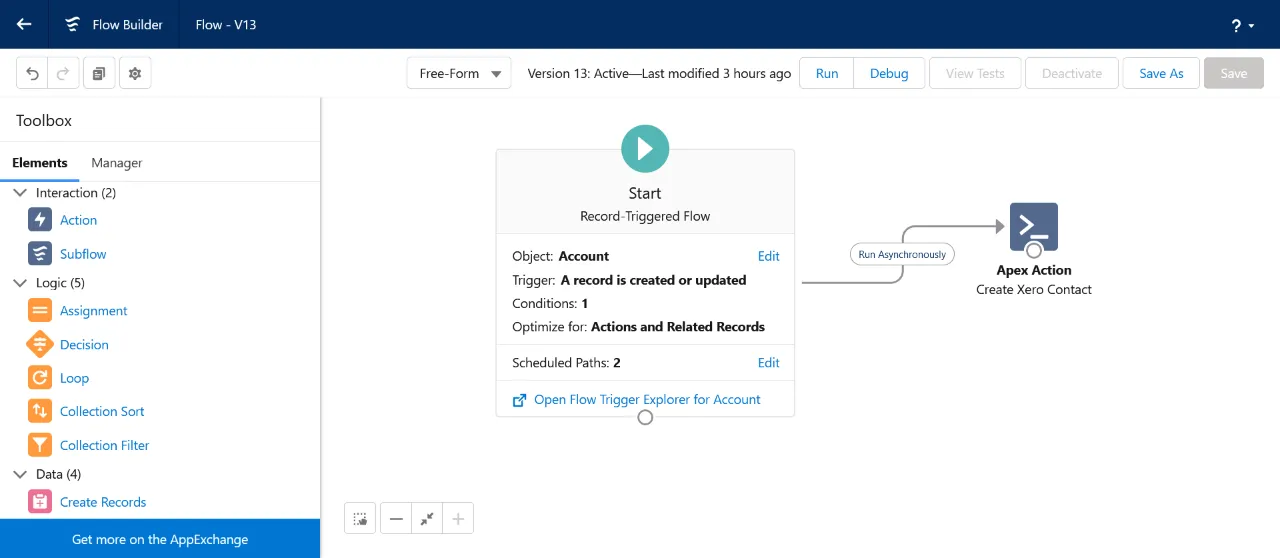
Task: Select the Assignment element icon
Action: pos(40,311)
